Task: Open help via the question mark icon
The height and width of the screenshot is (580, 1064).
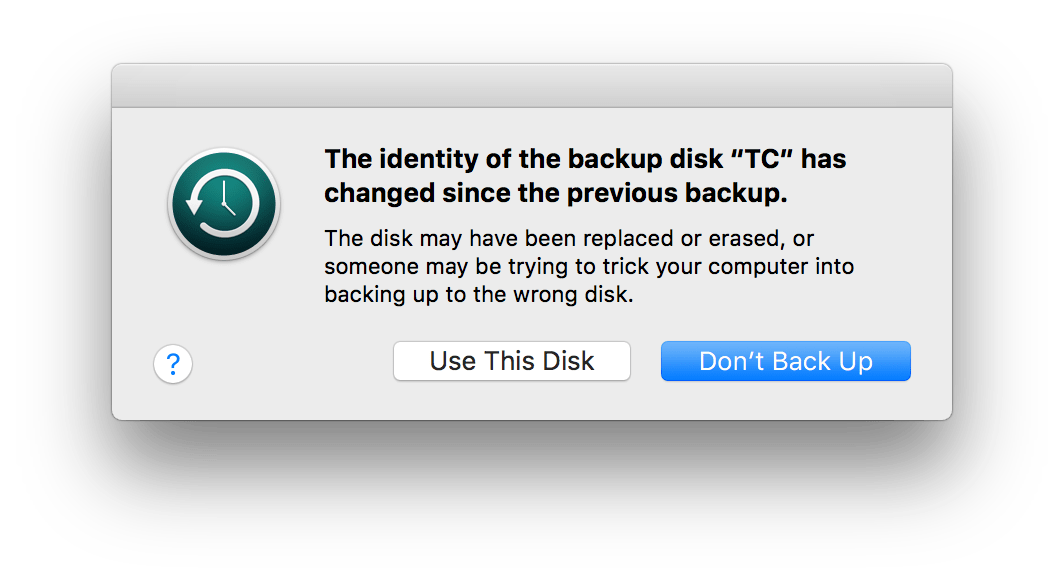Action: [x=173, y=364]
